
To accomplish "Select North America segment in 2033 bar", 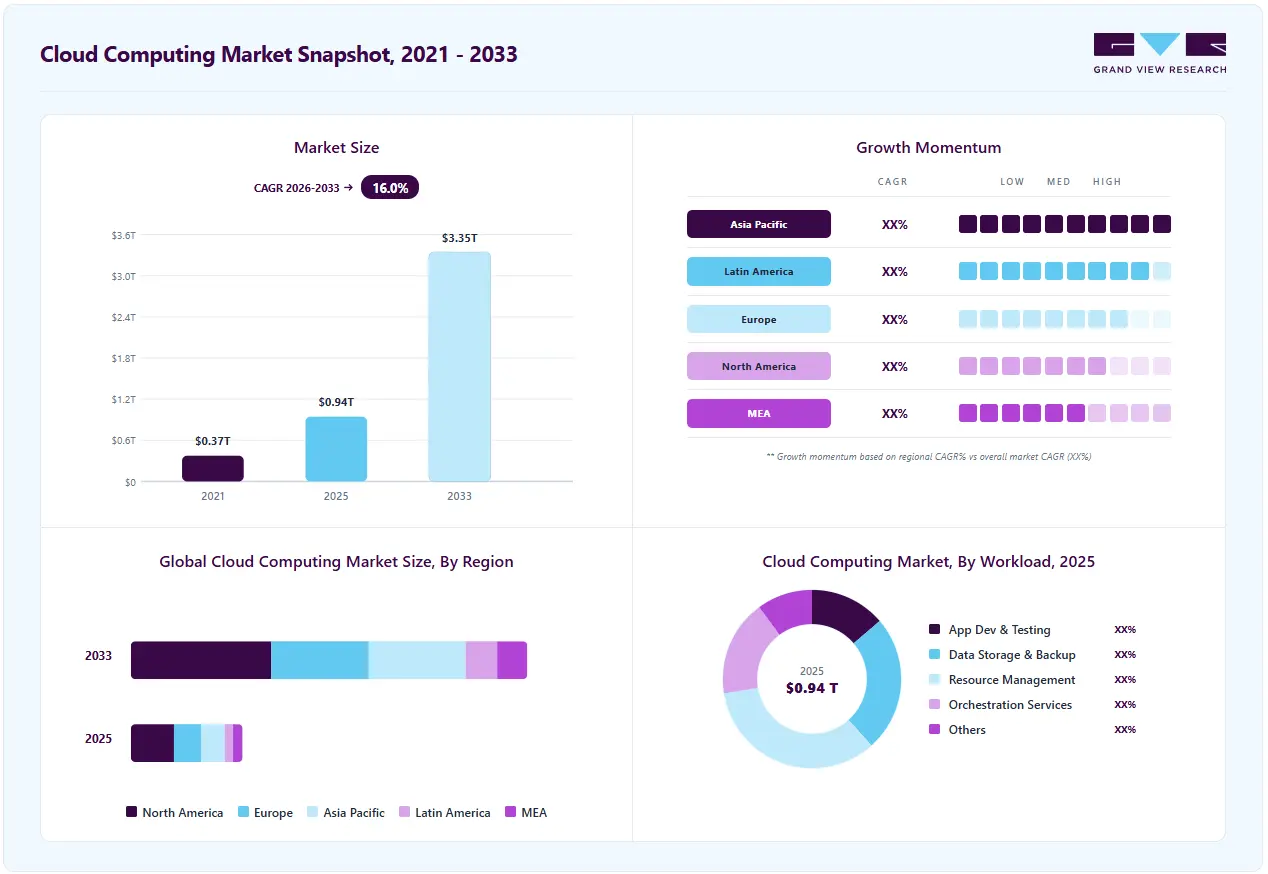I will click(x=201, y=660).
